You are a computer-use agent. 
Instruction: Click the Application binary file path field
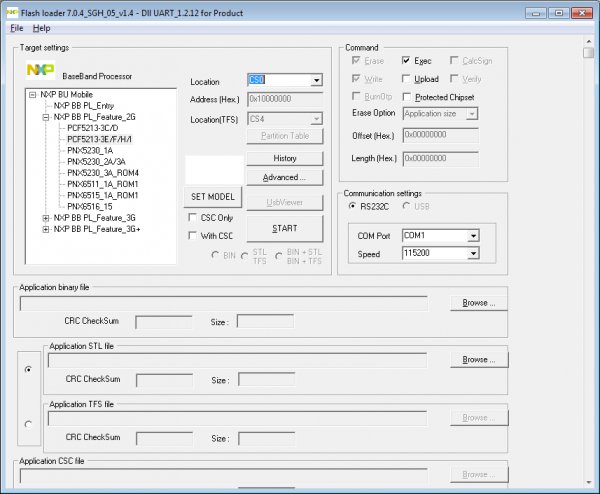[223, 303]
